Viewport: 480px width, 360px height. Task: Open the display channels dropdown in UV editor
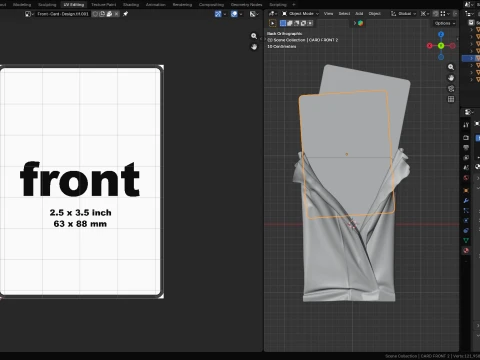(254, 14)
